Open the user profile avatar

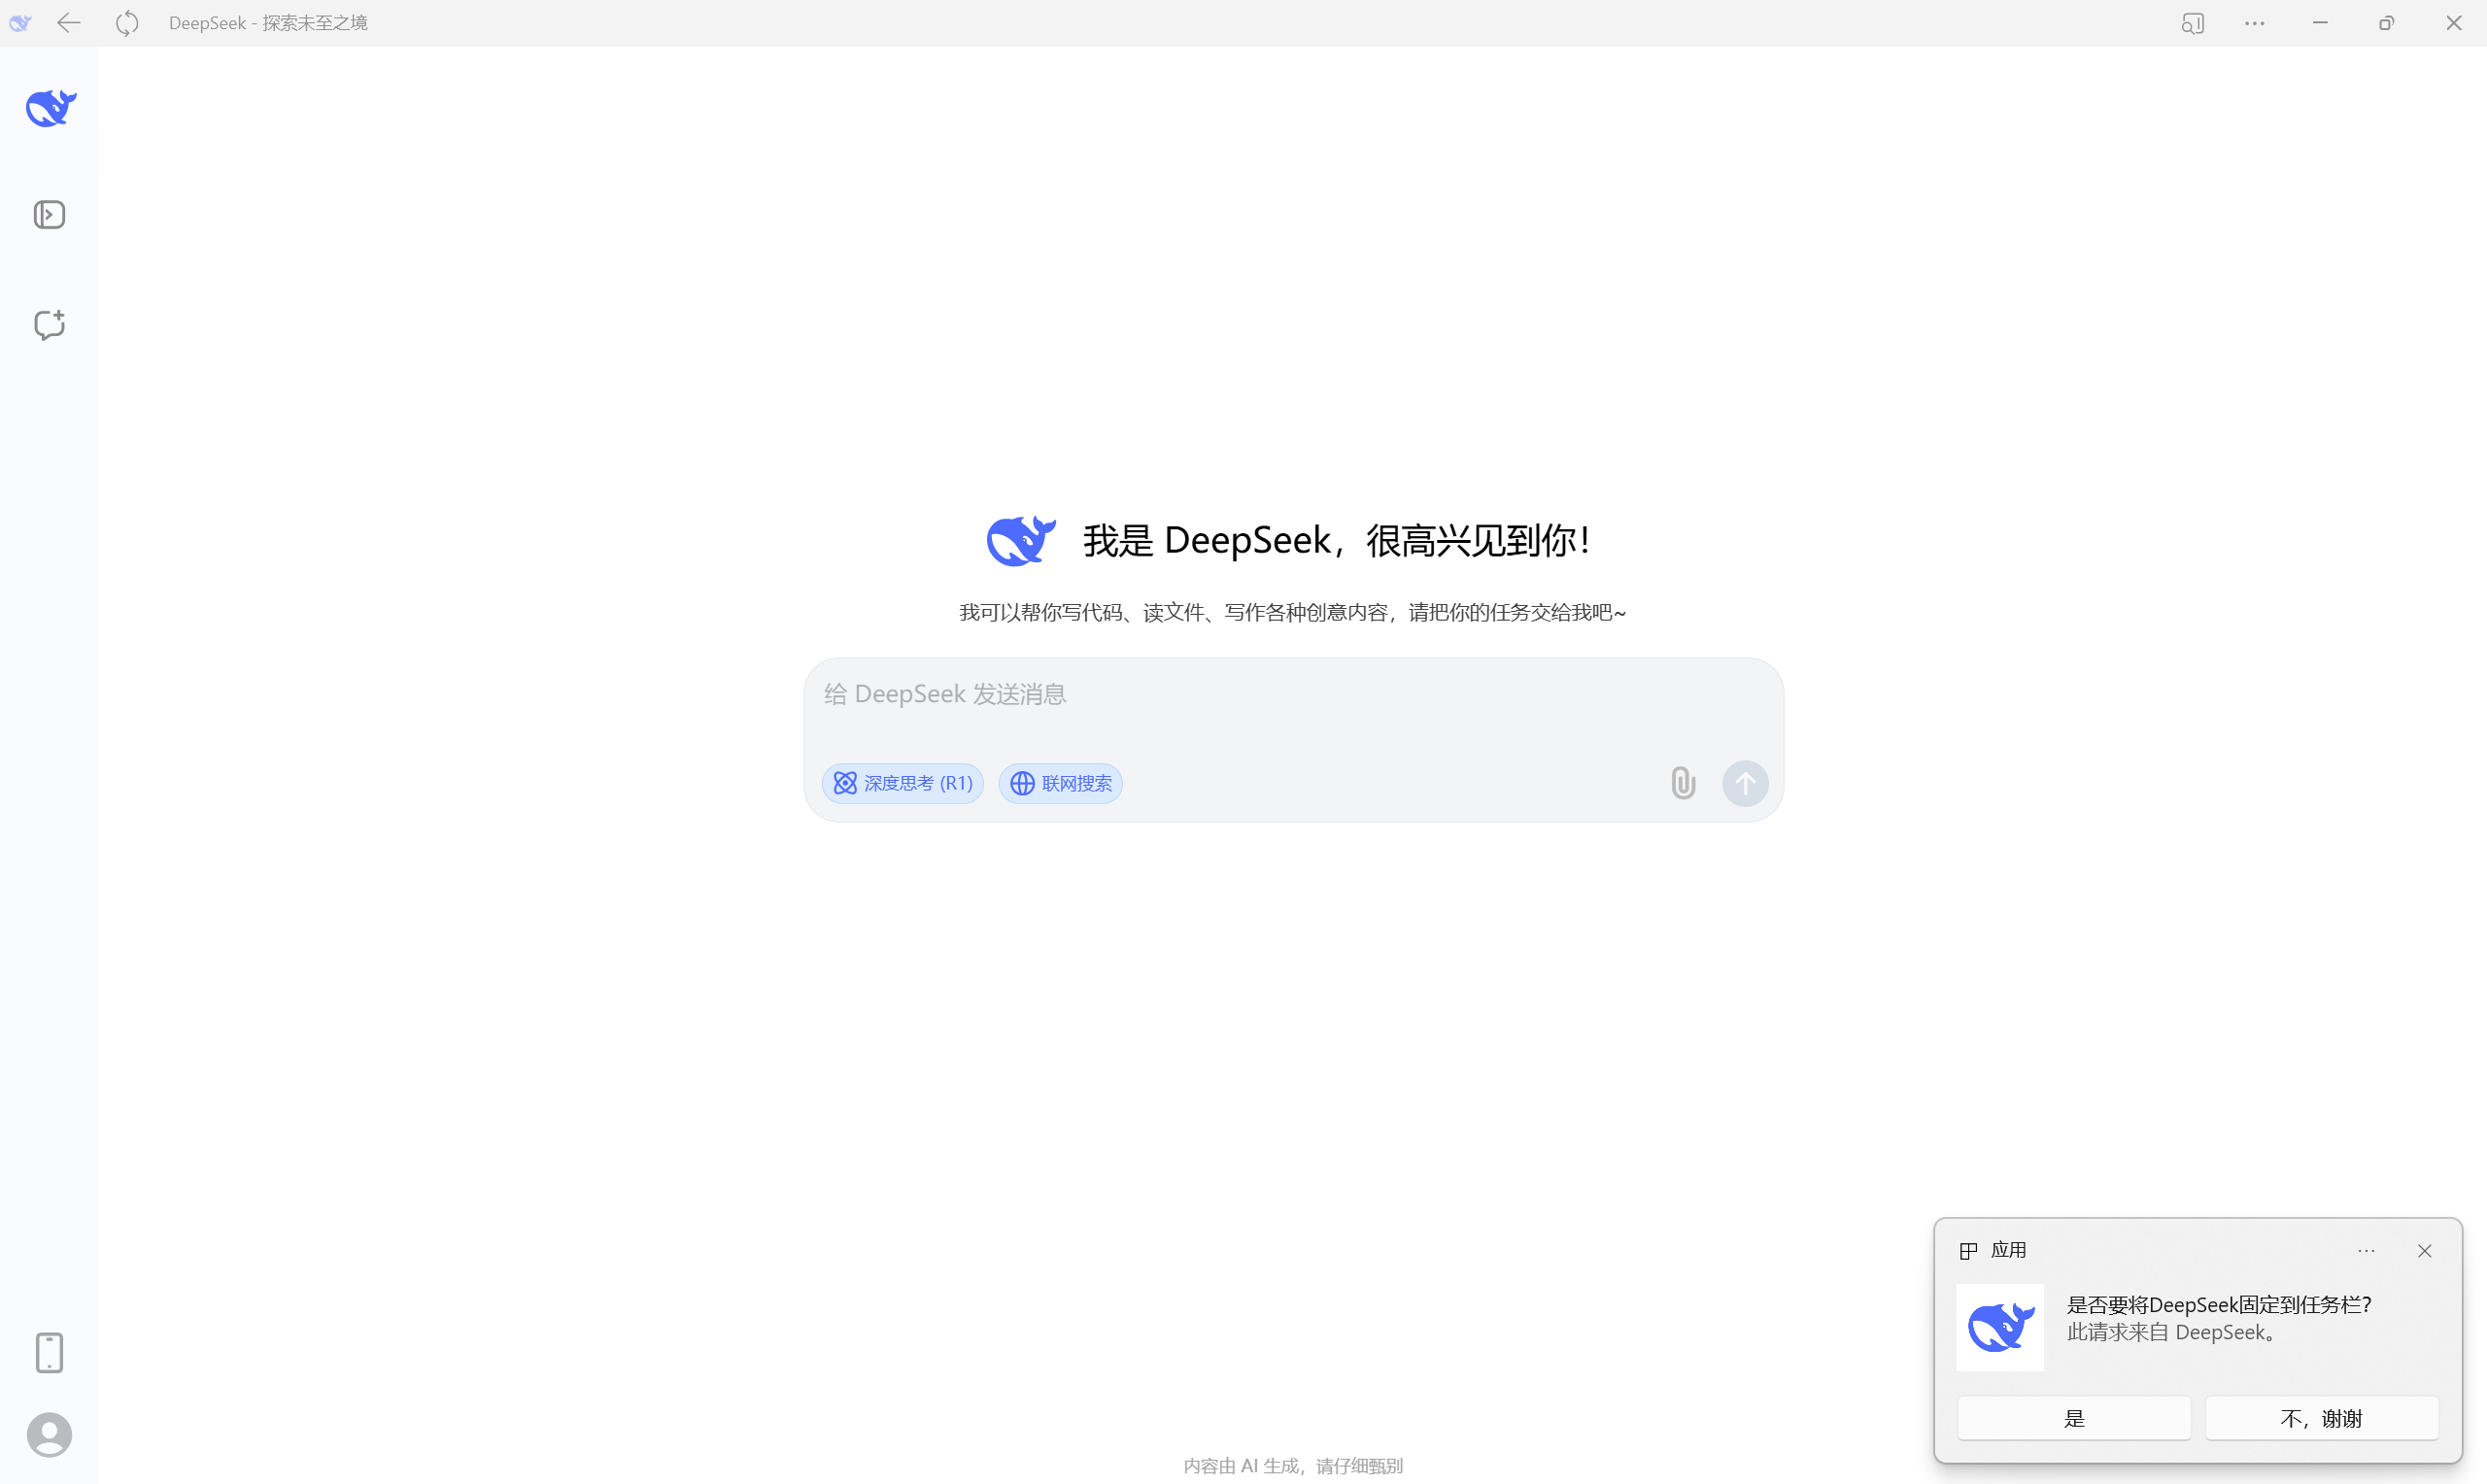click(49, 1434)
